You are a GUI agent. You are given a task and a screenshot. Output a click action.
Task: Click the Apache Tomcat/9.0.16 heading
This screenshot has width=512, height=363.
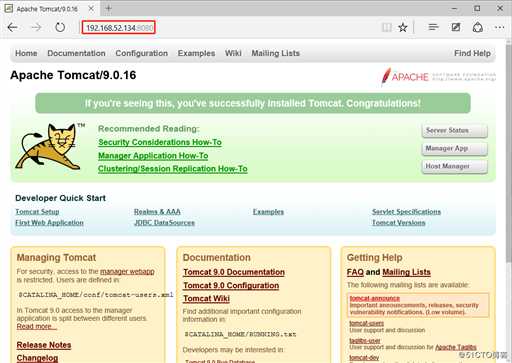pyautogui.click(x=73, y=75)
